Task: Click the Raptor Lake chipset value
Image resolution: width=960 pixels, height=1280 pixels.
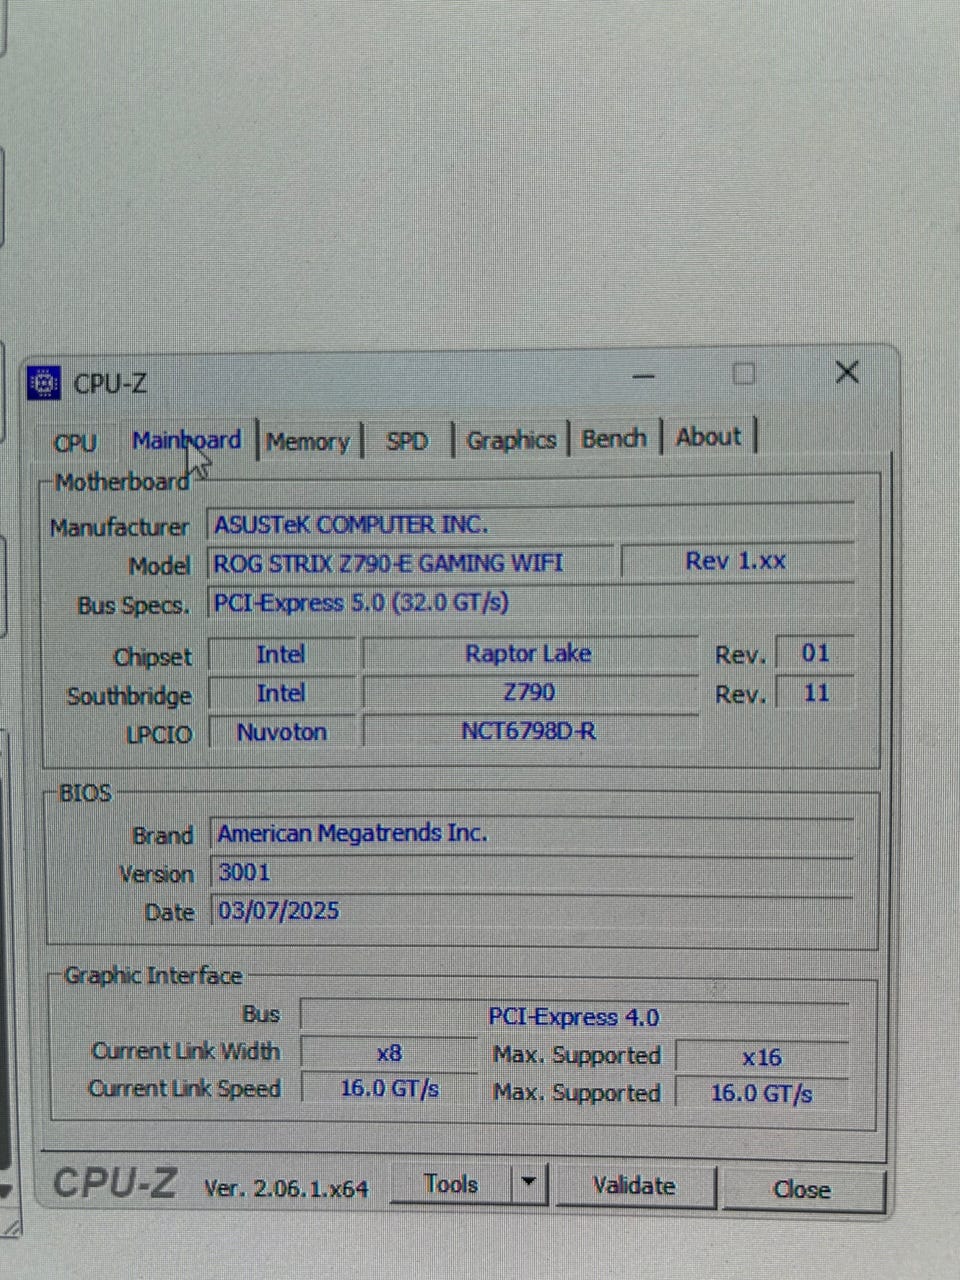Action: pos(529,654)
